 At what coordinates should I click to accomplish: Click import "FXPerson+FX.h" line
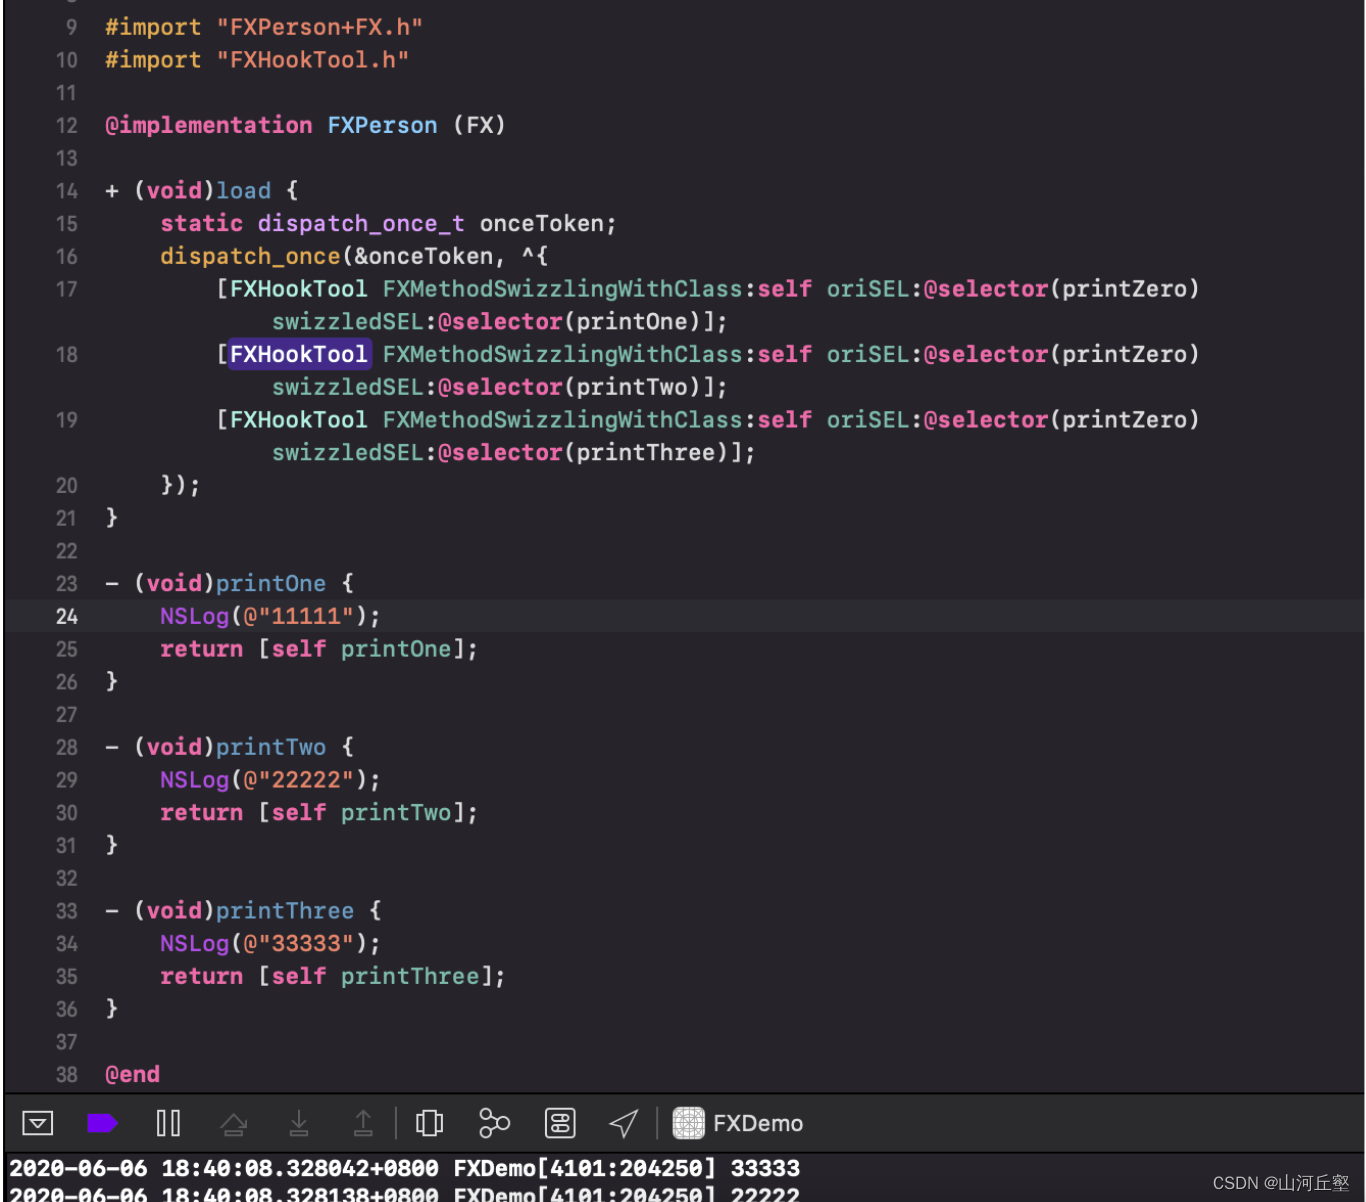pyautogui.click(x=264, y=27)
